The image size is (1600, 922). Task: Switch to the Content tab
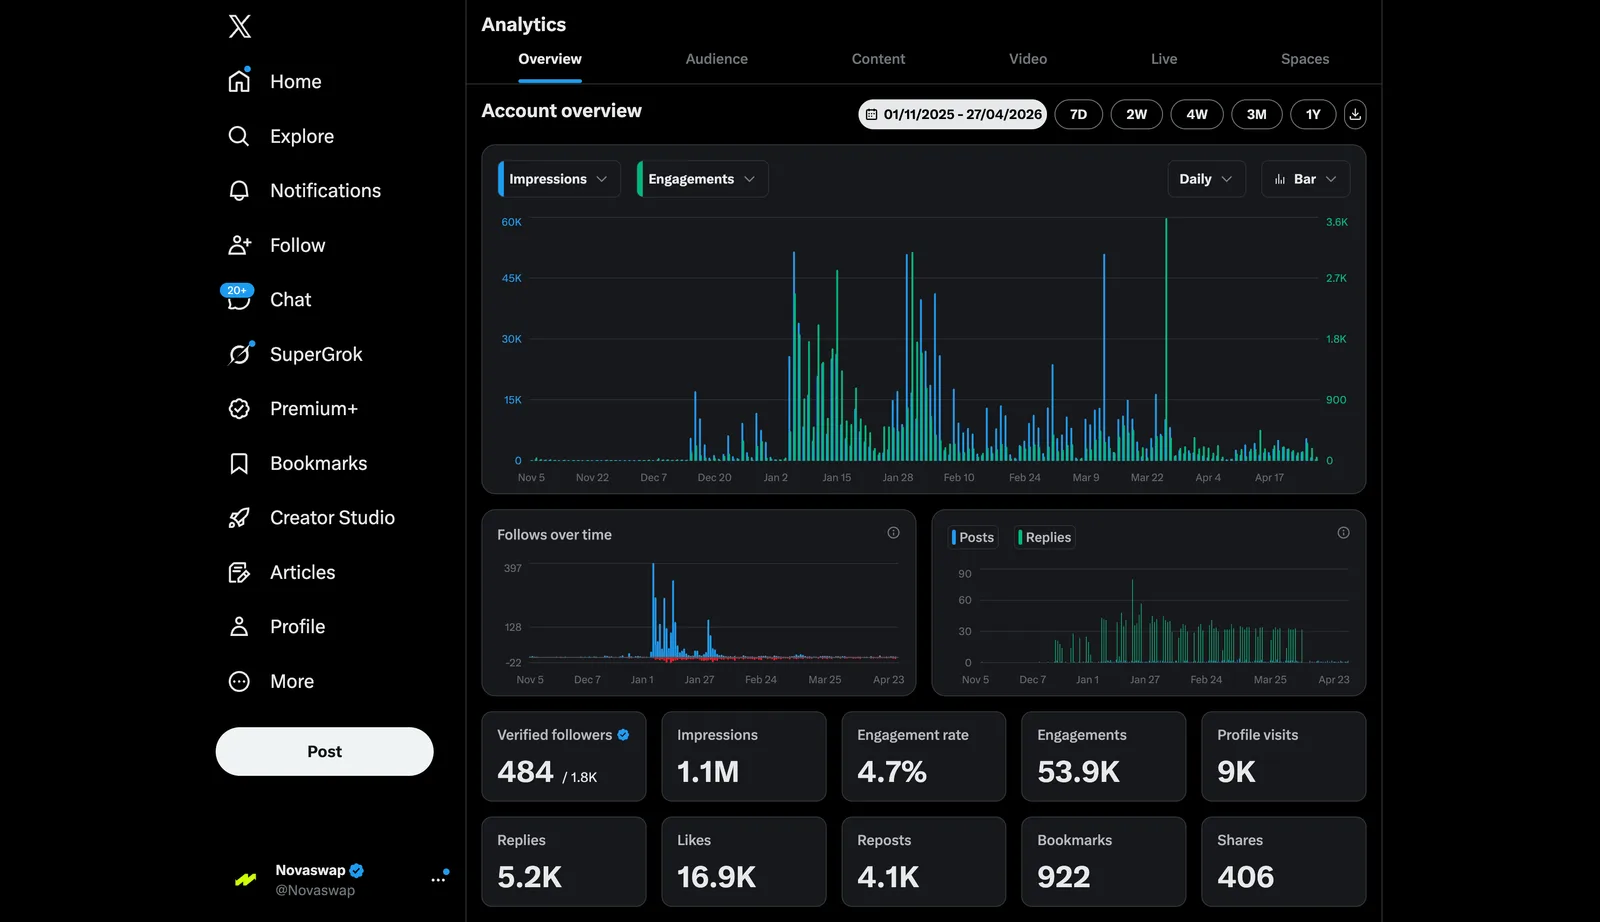[x=878, y=59]
